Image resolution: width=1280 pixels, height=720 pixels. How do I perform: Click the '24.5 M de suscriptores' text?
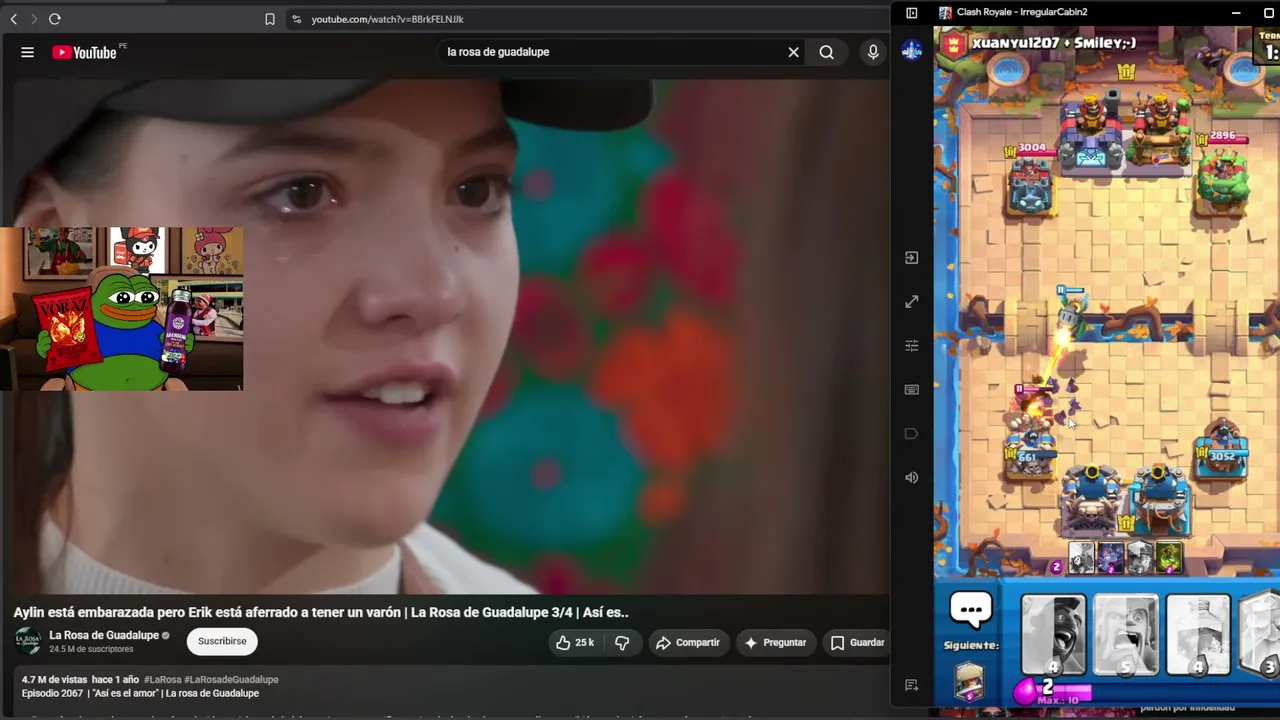click(x=91, y=649)
